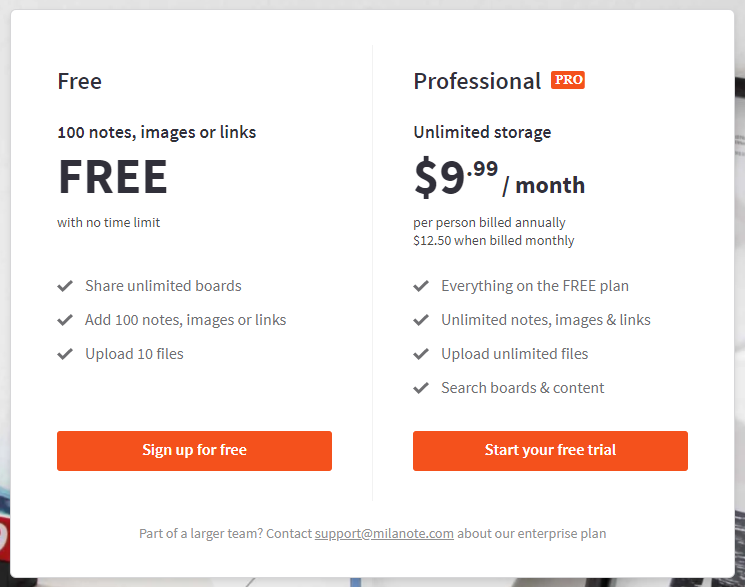The width and height of the screenshot is (745, 587).
Task: Click checkmark beside Add 100 notes
Action: [x=65, y=320]
